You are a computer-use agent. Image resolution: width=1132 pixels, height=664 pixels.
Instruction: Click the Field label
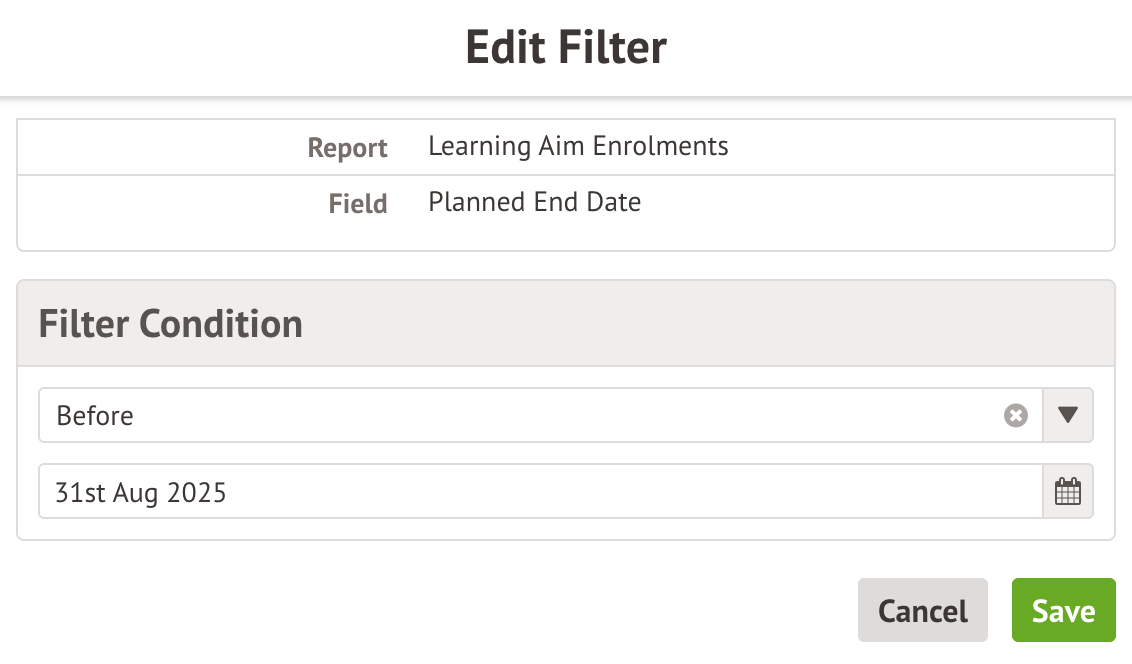358,204
